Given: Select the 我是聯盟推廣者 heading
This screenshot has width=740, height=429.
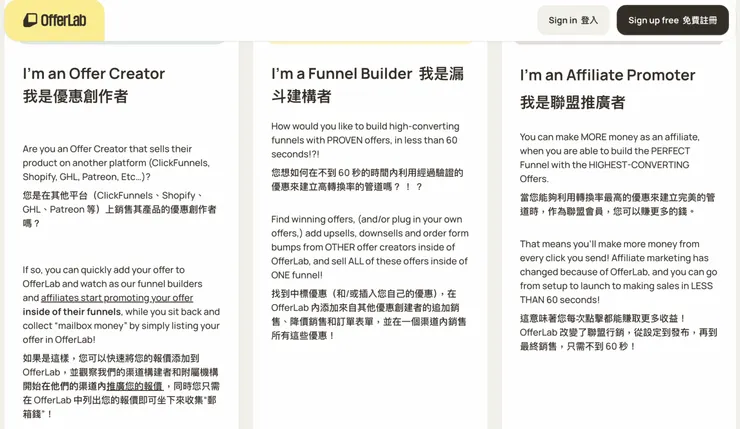Looking at the screenshot, I should point(572,102).
